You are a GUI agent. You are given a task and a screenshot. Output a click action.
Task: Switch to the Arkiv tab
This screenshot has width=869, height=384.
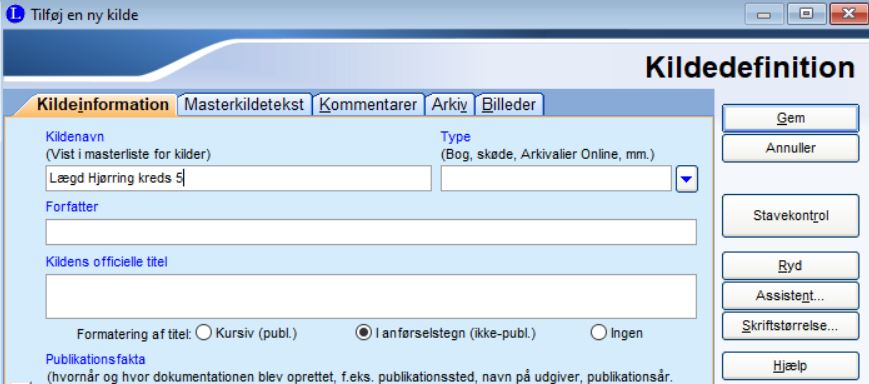(449, 104)
